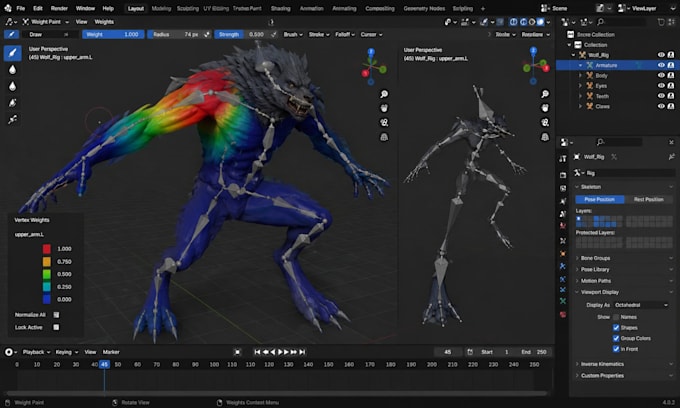Click the Strength pressure sensitivity icon
The width and height of the screenshot is (680, 408).
(274, 34)
